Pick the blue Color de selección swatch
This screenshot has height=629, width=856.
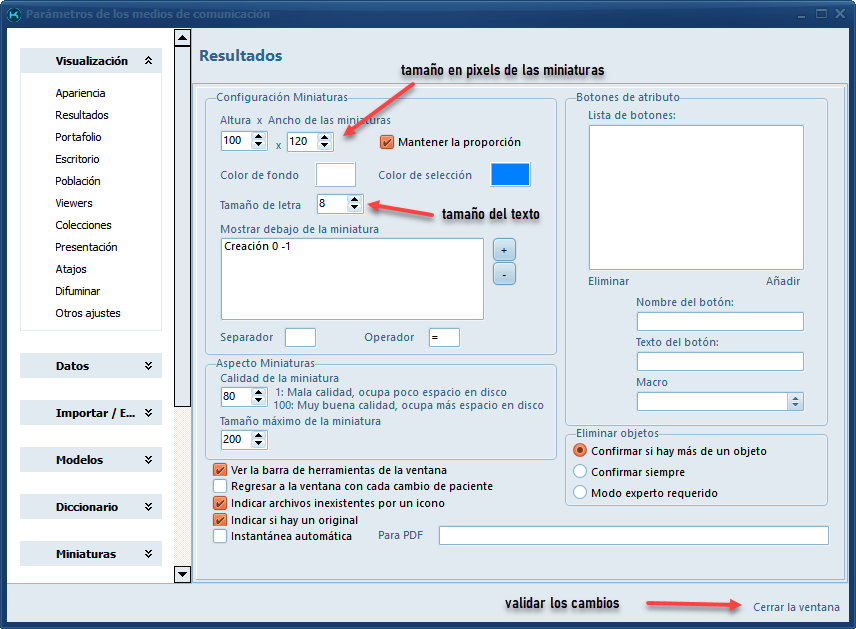(x=510, y=175)
